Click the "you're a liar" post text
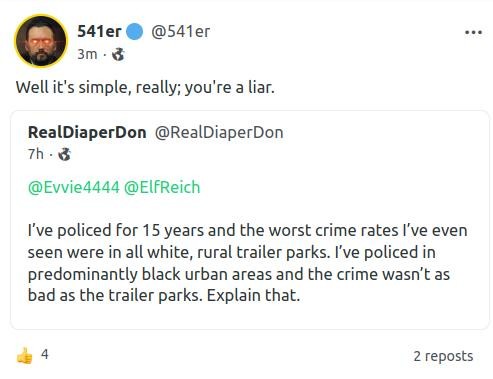Image resolution: width=493 pixels, height=379 pixels. point(230,88)
